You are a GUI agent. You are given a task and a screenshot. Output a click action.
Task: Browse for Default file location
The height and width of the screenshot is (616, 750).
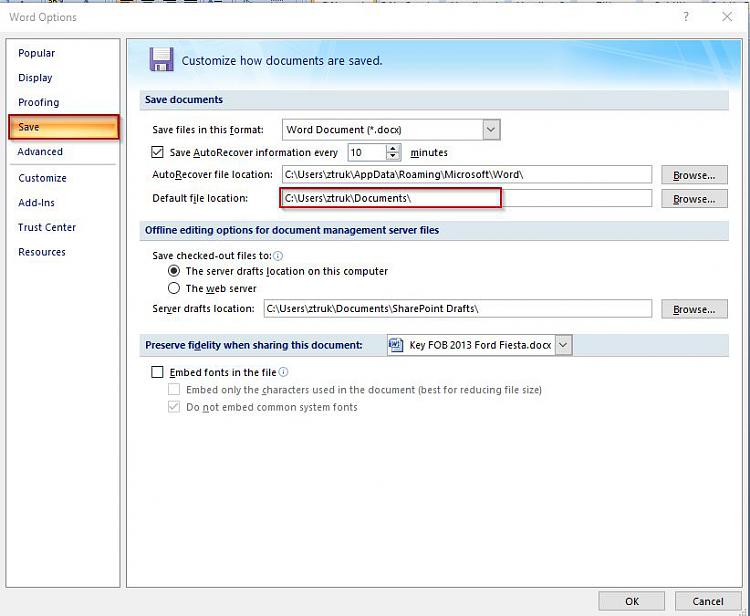coord(694,199)
